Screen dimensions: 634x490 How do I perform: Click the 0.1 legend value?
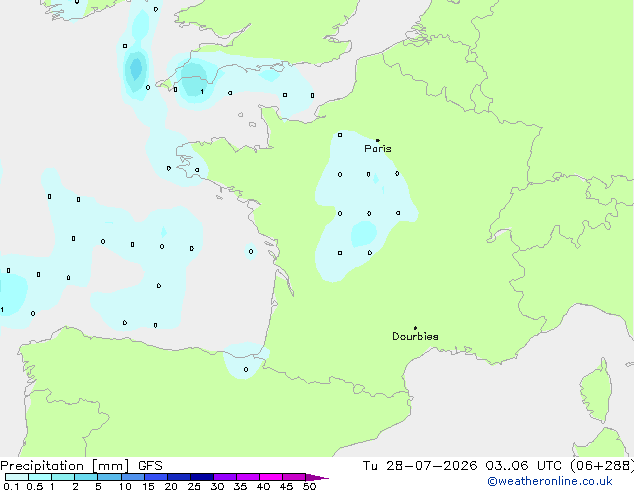(11, 486)
